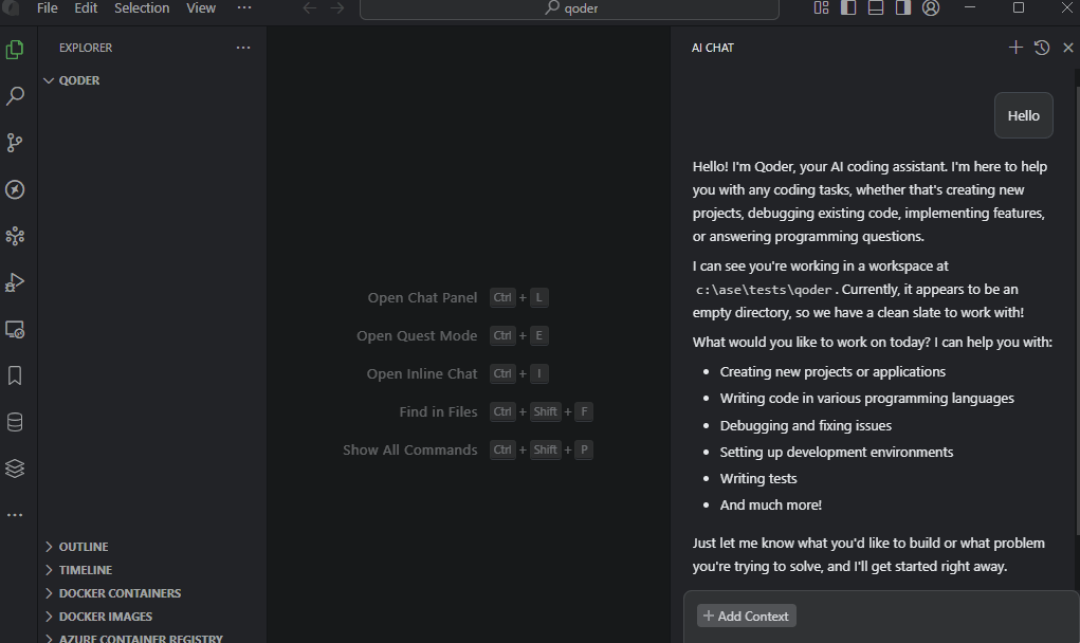Open the File menu

pos(47,8)
